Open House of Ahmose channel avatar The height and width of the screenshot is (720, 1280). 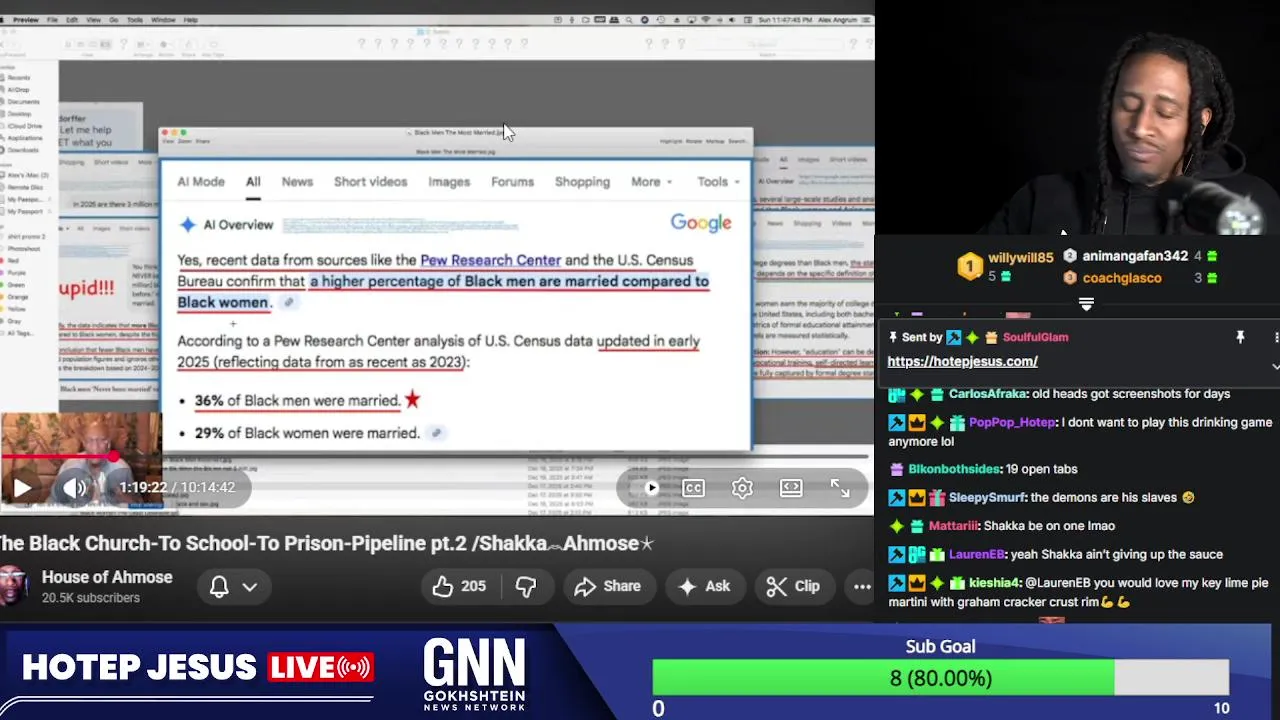coord(12,586)
